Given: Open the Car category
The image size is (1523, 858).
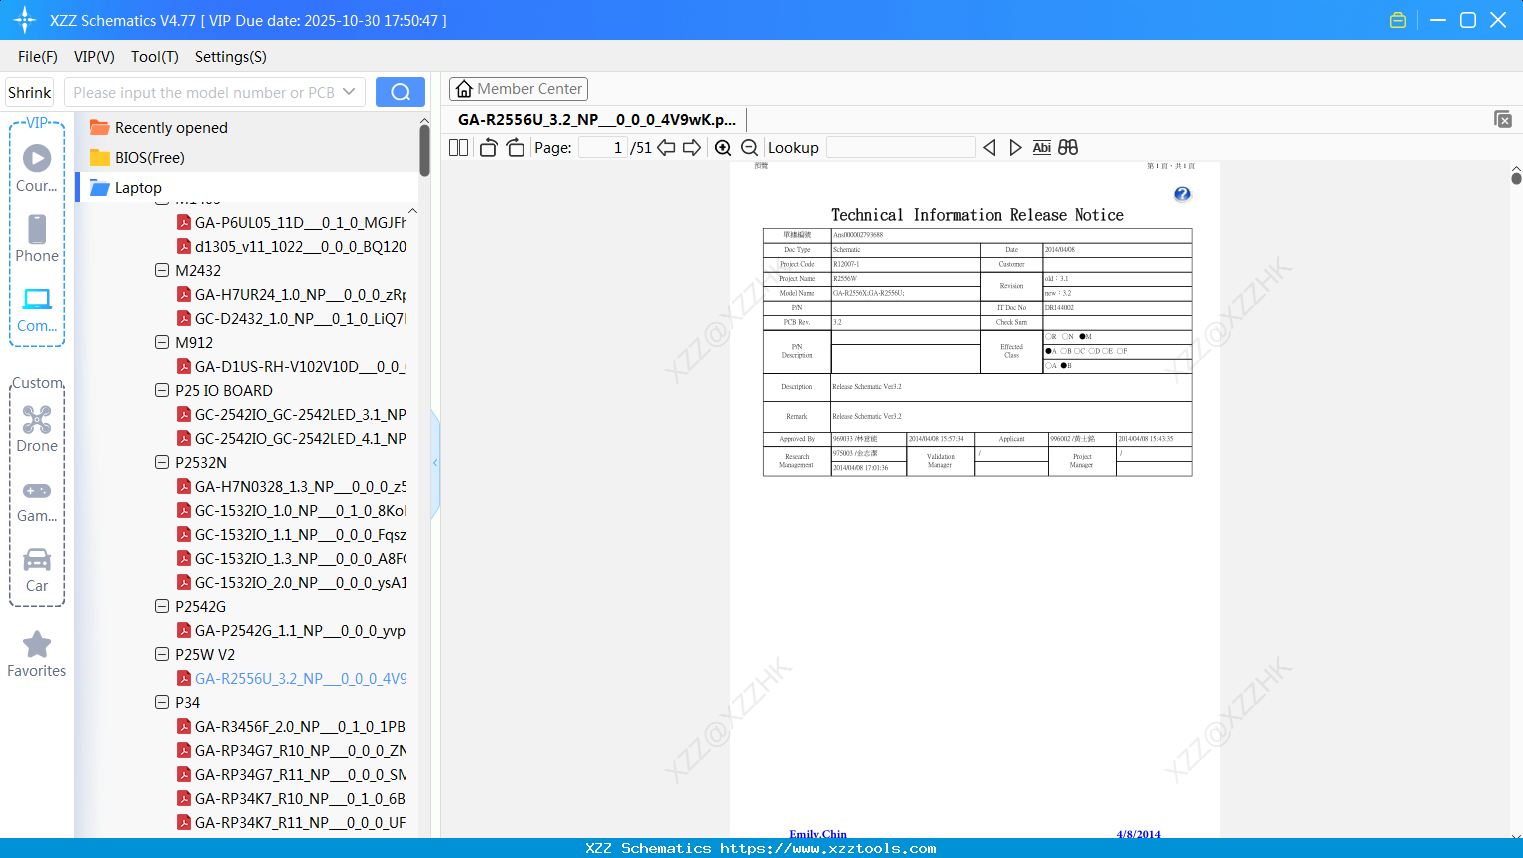Looking at the screenshot, I should coord(37,570).
